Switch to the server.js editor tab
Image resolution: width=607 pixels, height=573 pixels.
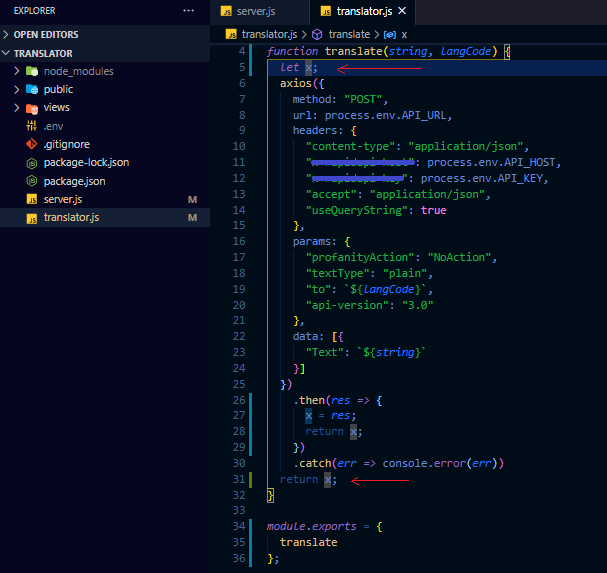(x=254, y=11)
